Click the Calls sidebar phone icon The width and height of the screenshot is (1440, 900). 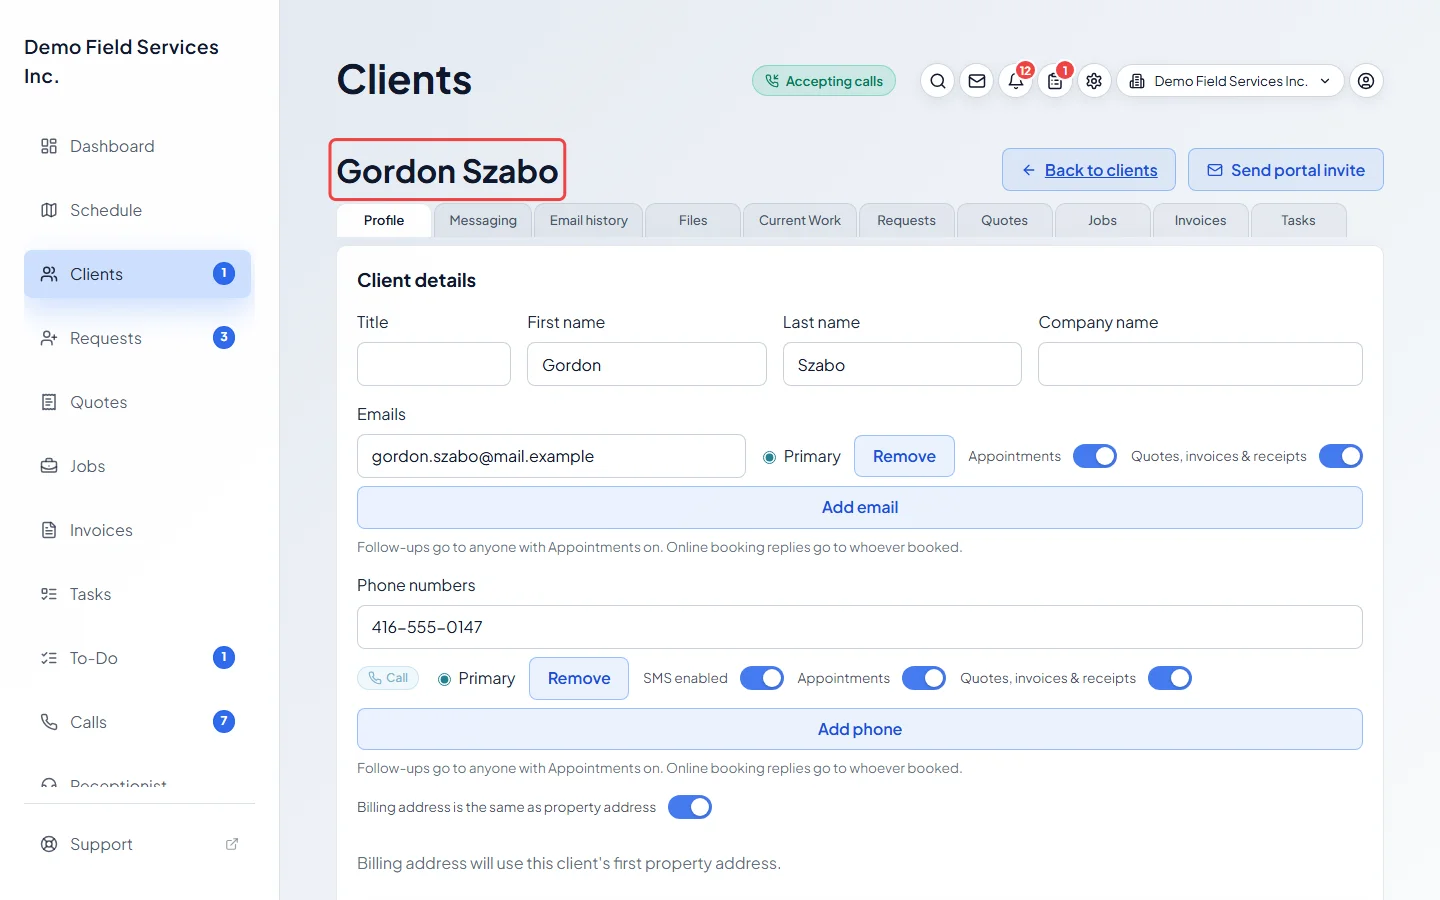pyautogui.click(x=49, y=722)
